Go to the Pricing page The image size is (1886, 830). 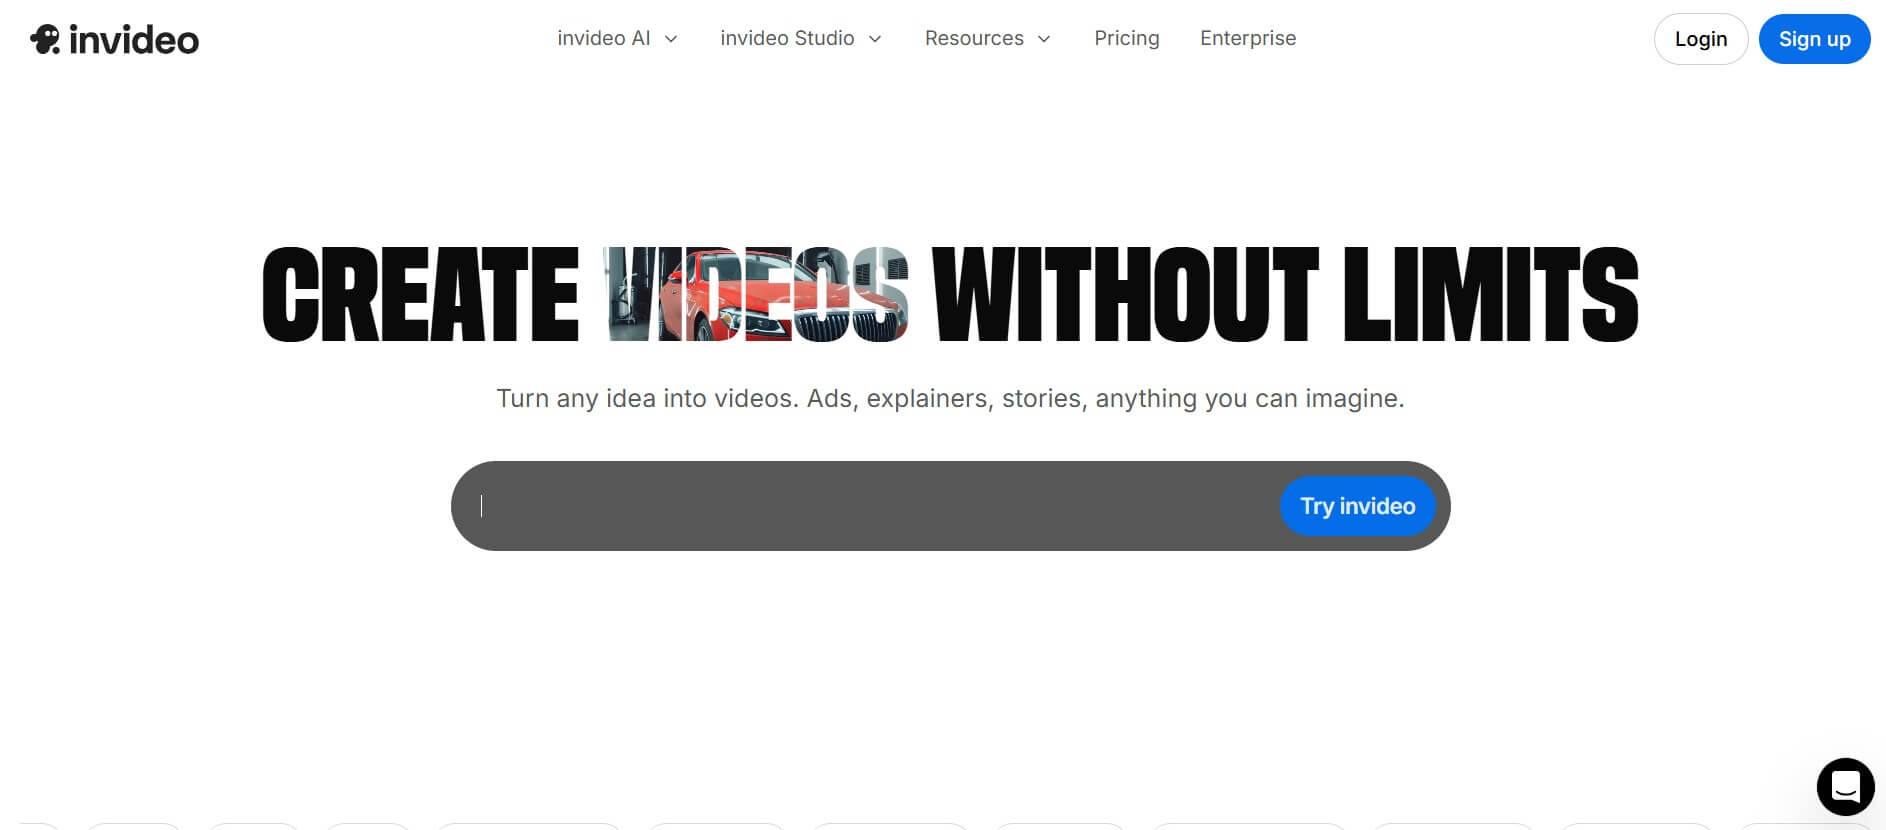1127,38
